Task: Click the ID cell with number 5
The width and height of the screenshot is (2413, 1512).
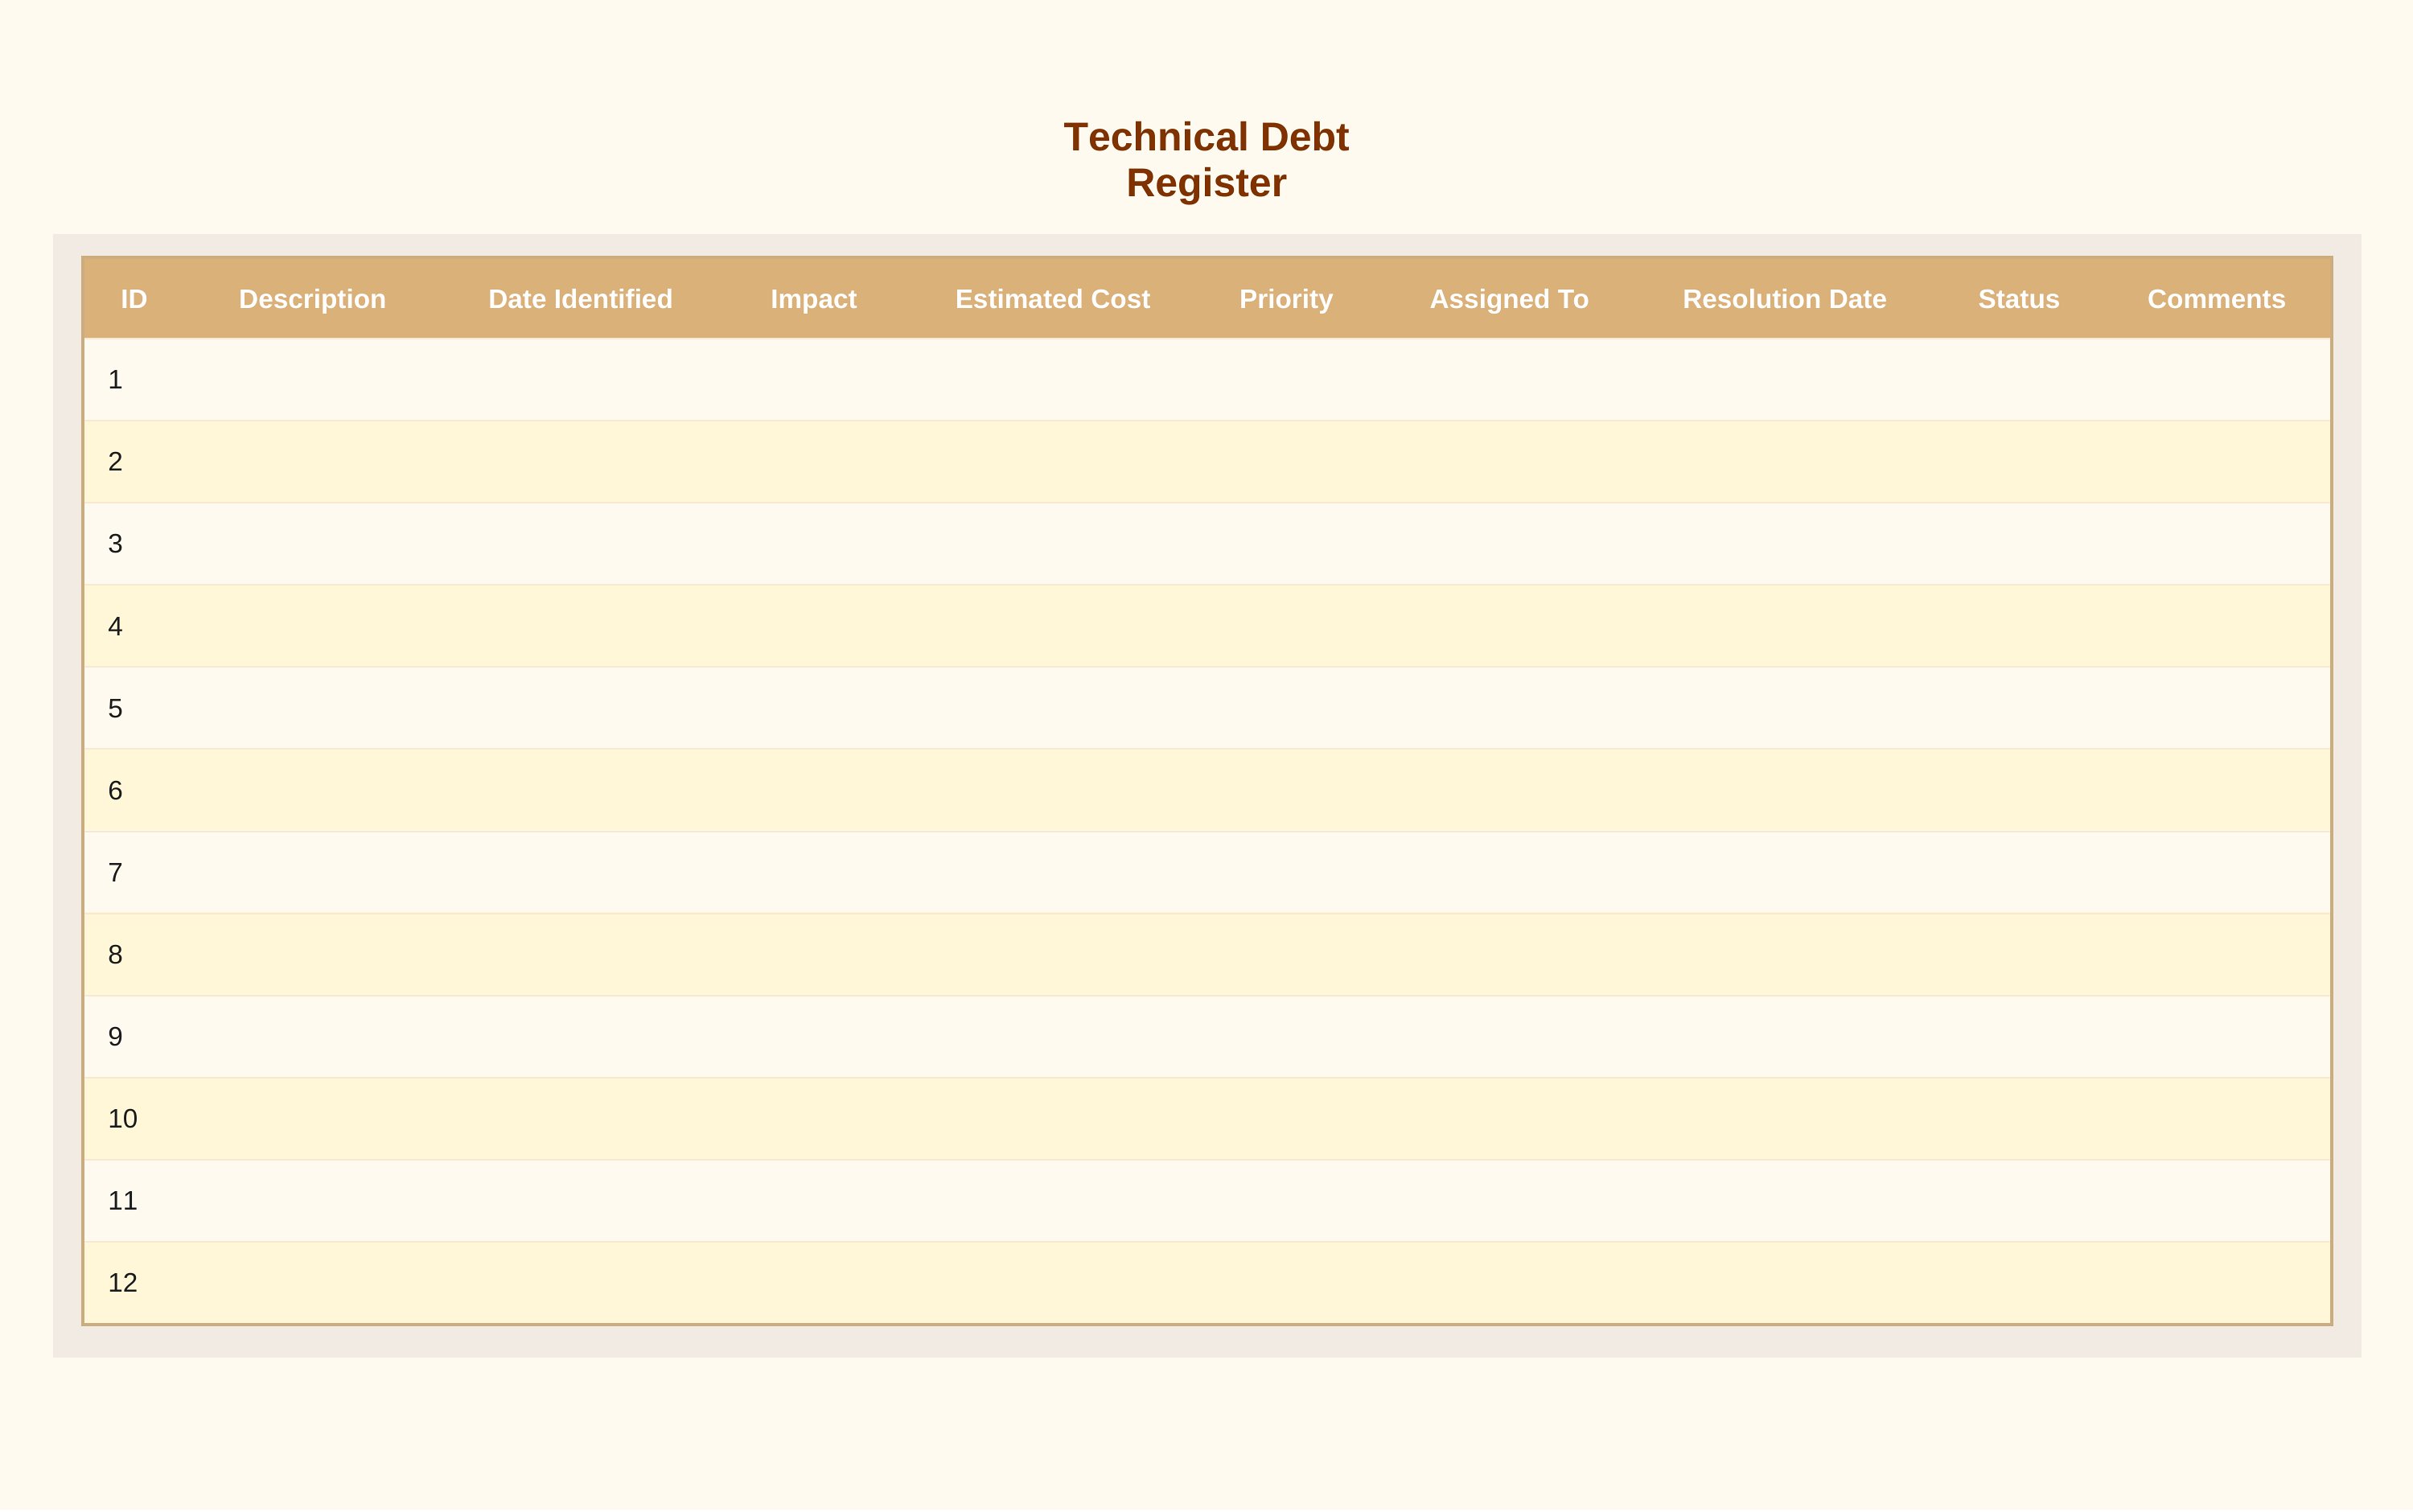Action: point(134,708)
